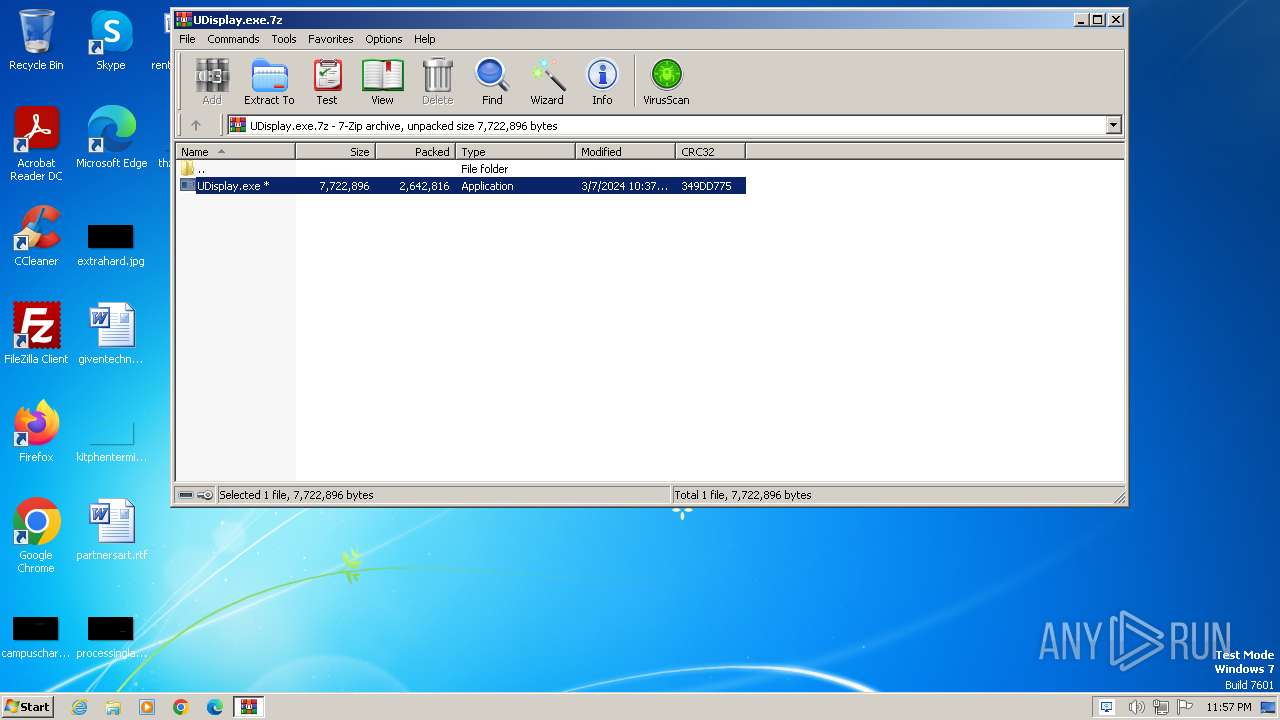Open the File menu
The image size is (1280, 720).
187,39
